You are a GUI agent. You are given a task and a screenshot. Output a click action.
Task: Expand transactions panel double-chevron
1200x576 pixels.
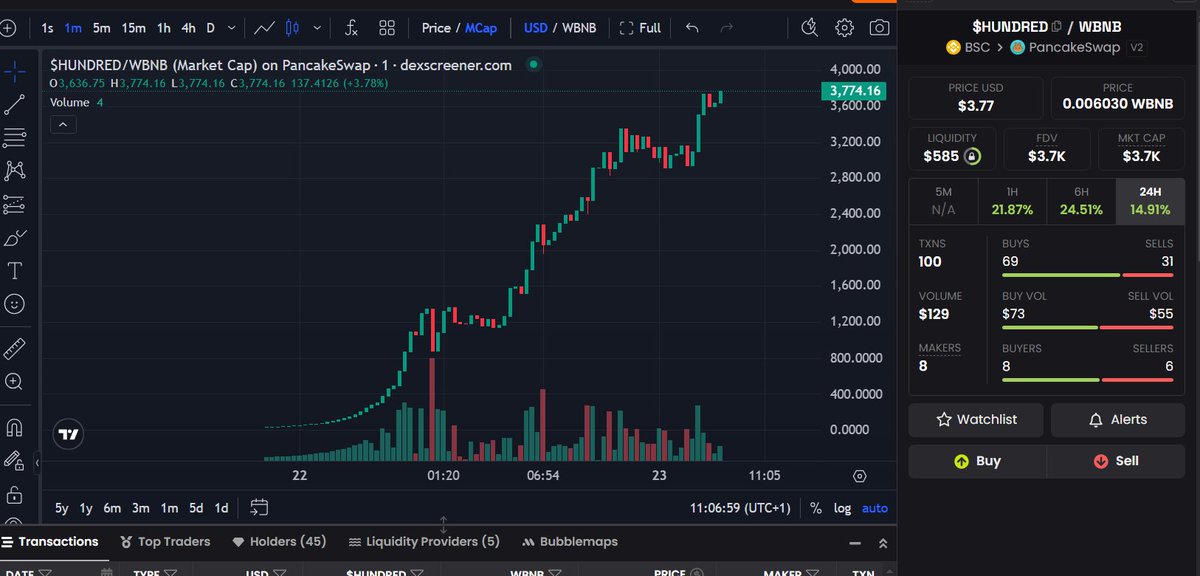tap(882, 543)
